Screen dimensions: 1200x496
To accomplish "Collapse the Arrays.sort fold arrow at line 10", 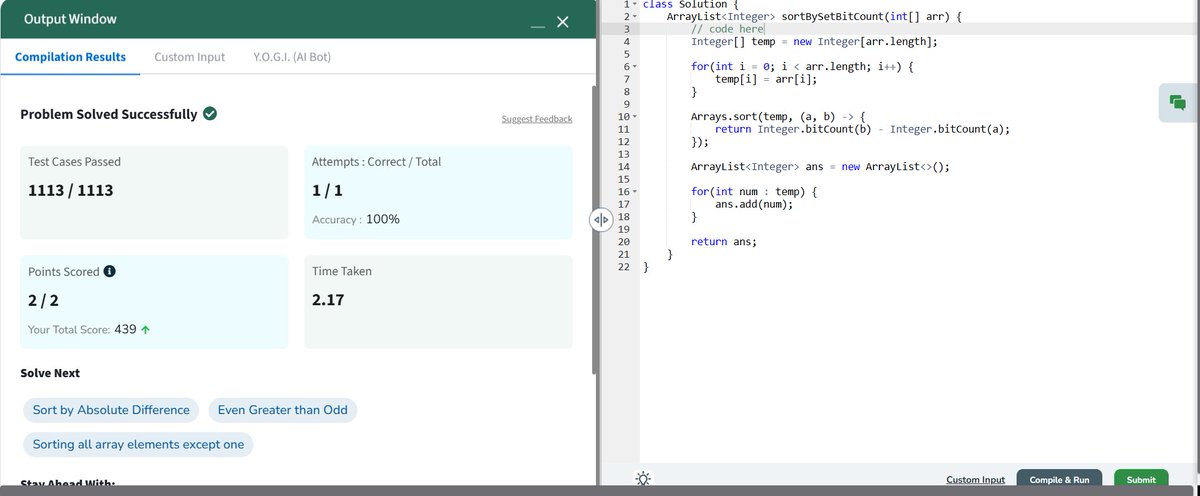I will click(634, 117).
